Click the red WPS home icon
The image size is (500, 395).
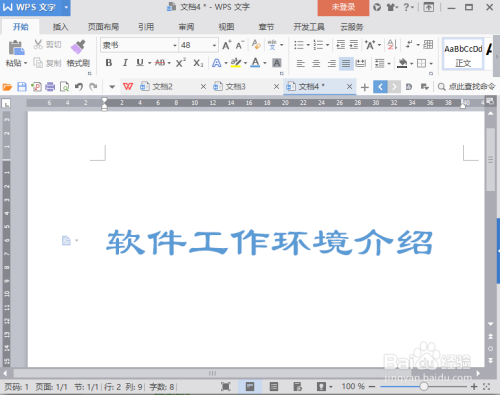tap(128, 87)
